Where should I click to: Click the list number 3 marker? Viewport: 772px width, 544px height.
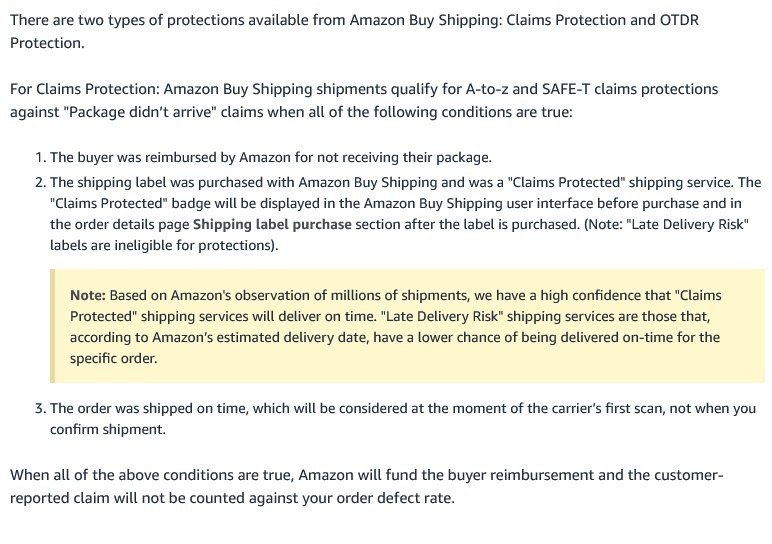point(40,409)
